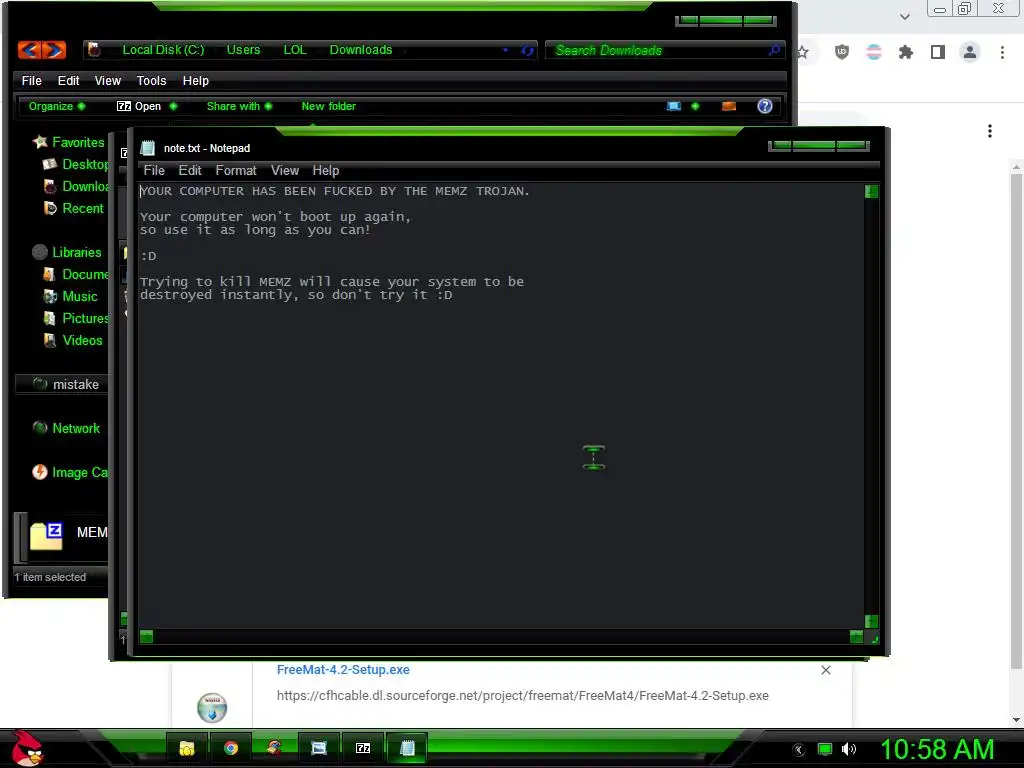Open Chrome from the taskbar
The height and width of the screenshot is (768, 1024).
pos(231,748)
